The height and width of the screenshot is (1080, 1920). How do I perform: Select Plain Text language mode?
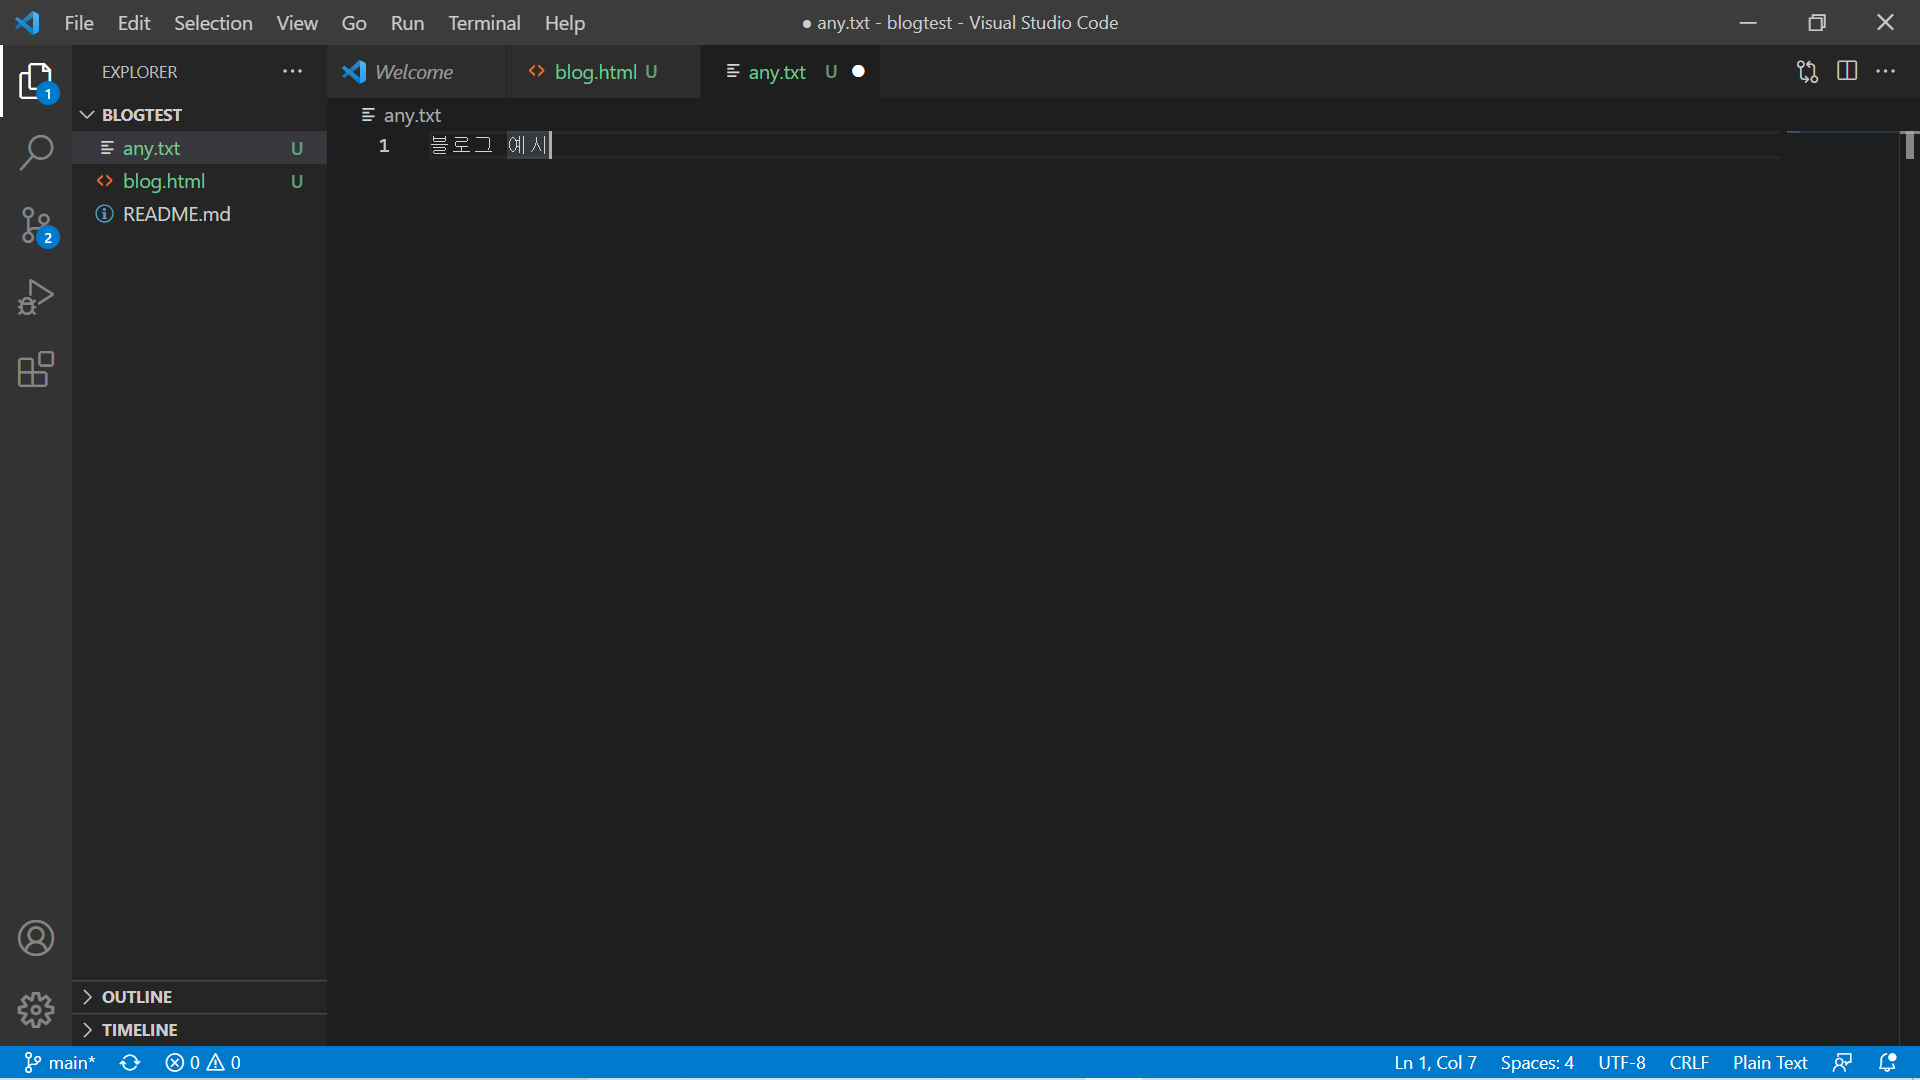[1769, 1063]
